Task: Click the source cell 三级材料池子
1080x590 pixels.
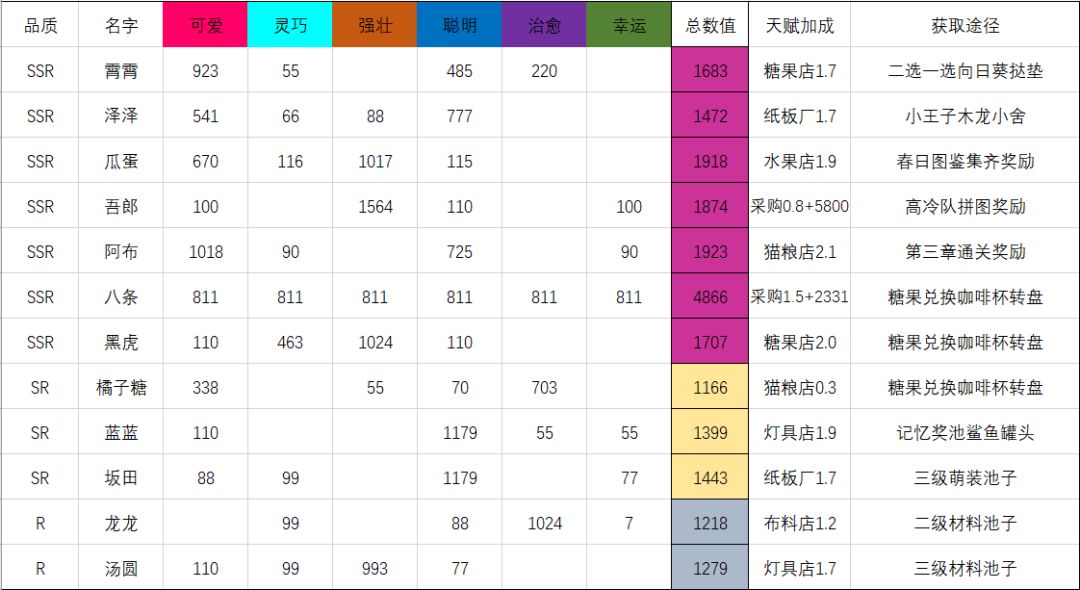Action: [x=965, y=569]
